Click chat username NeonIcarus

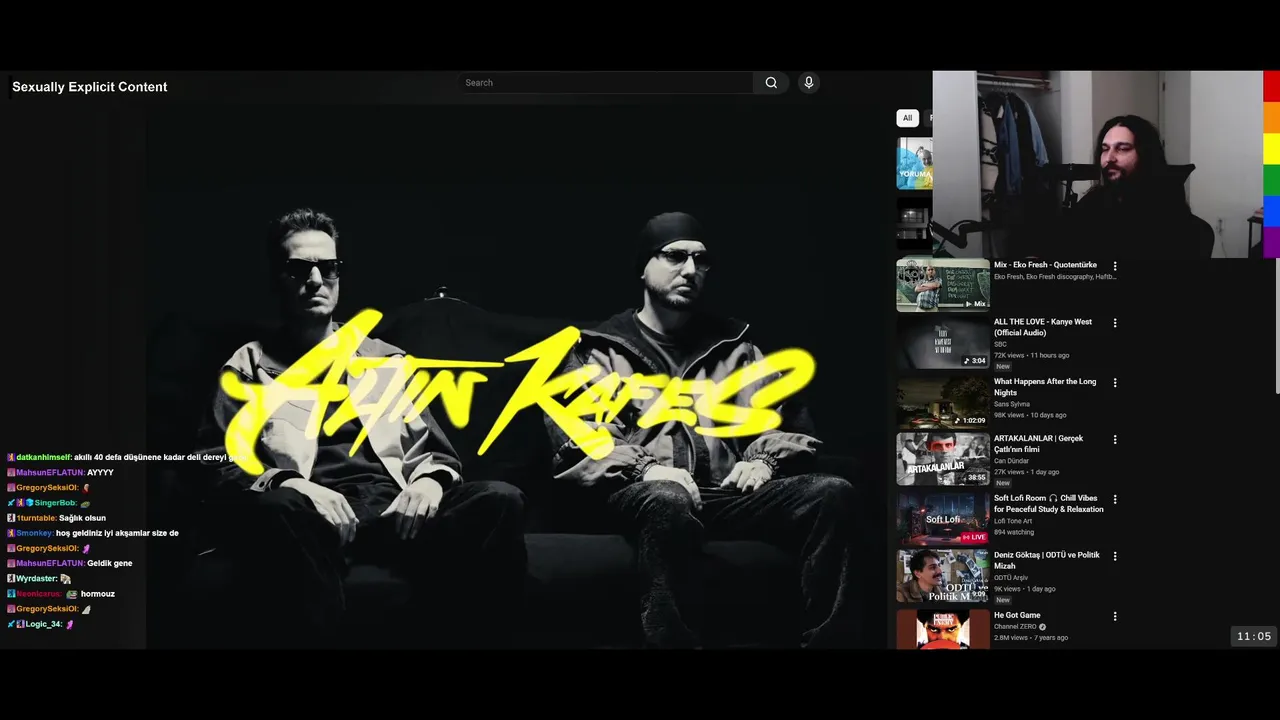tap(37, 594)
